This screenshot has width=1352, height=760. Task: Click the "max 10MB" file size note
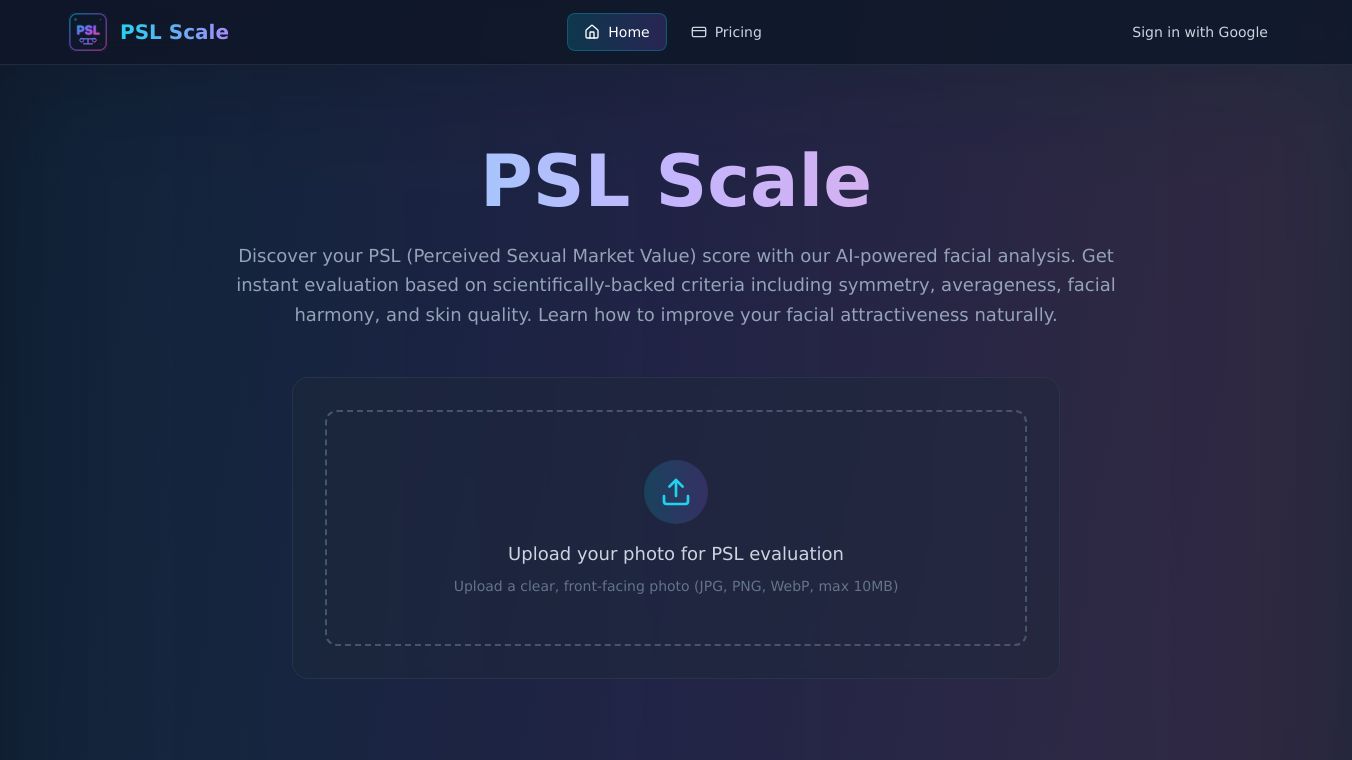pyautogui.click(x=857, y=586)
